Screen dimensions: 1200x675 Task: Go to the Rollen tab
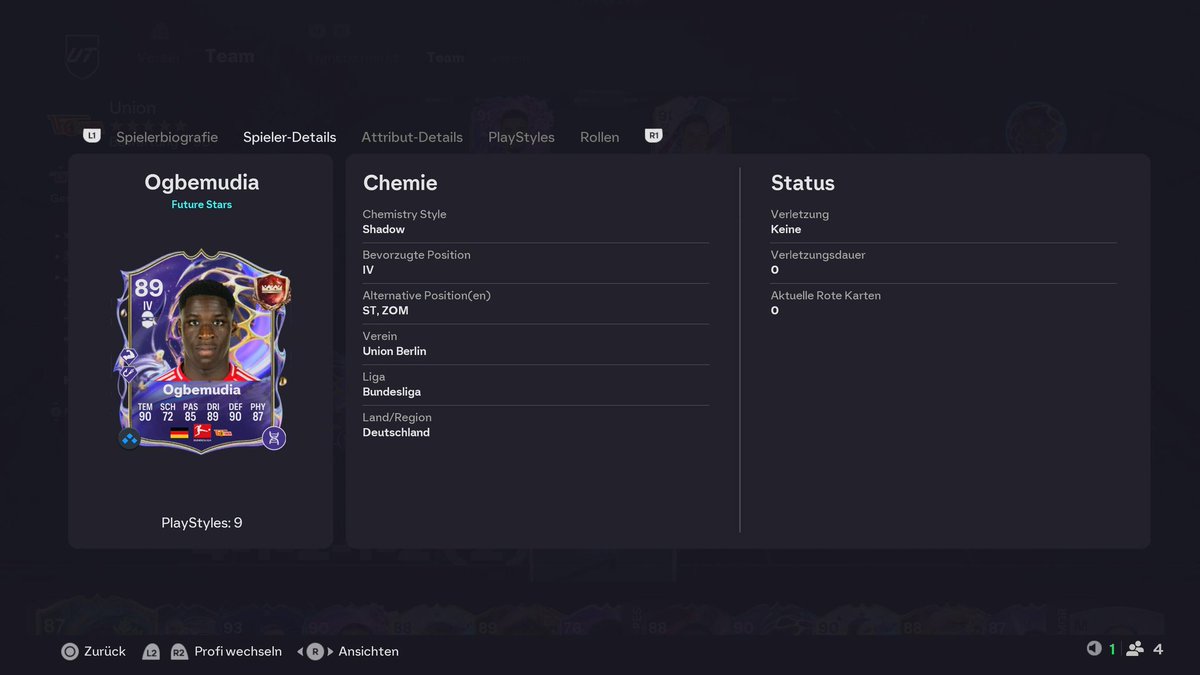[x=600, y=137]
